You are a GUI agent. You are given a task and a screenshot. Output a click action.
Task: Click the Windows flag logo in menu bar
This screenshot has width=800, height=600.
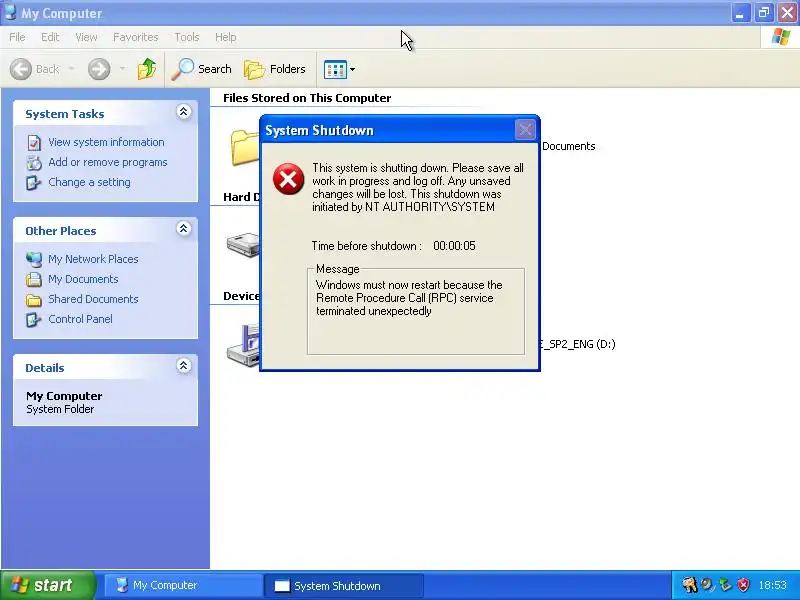coord(781,37)
